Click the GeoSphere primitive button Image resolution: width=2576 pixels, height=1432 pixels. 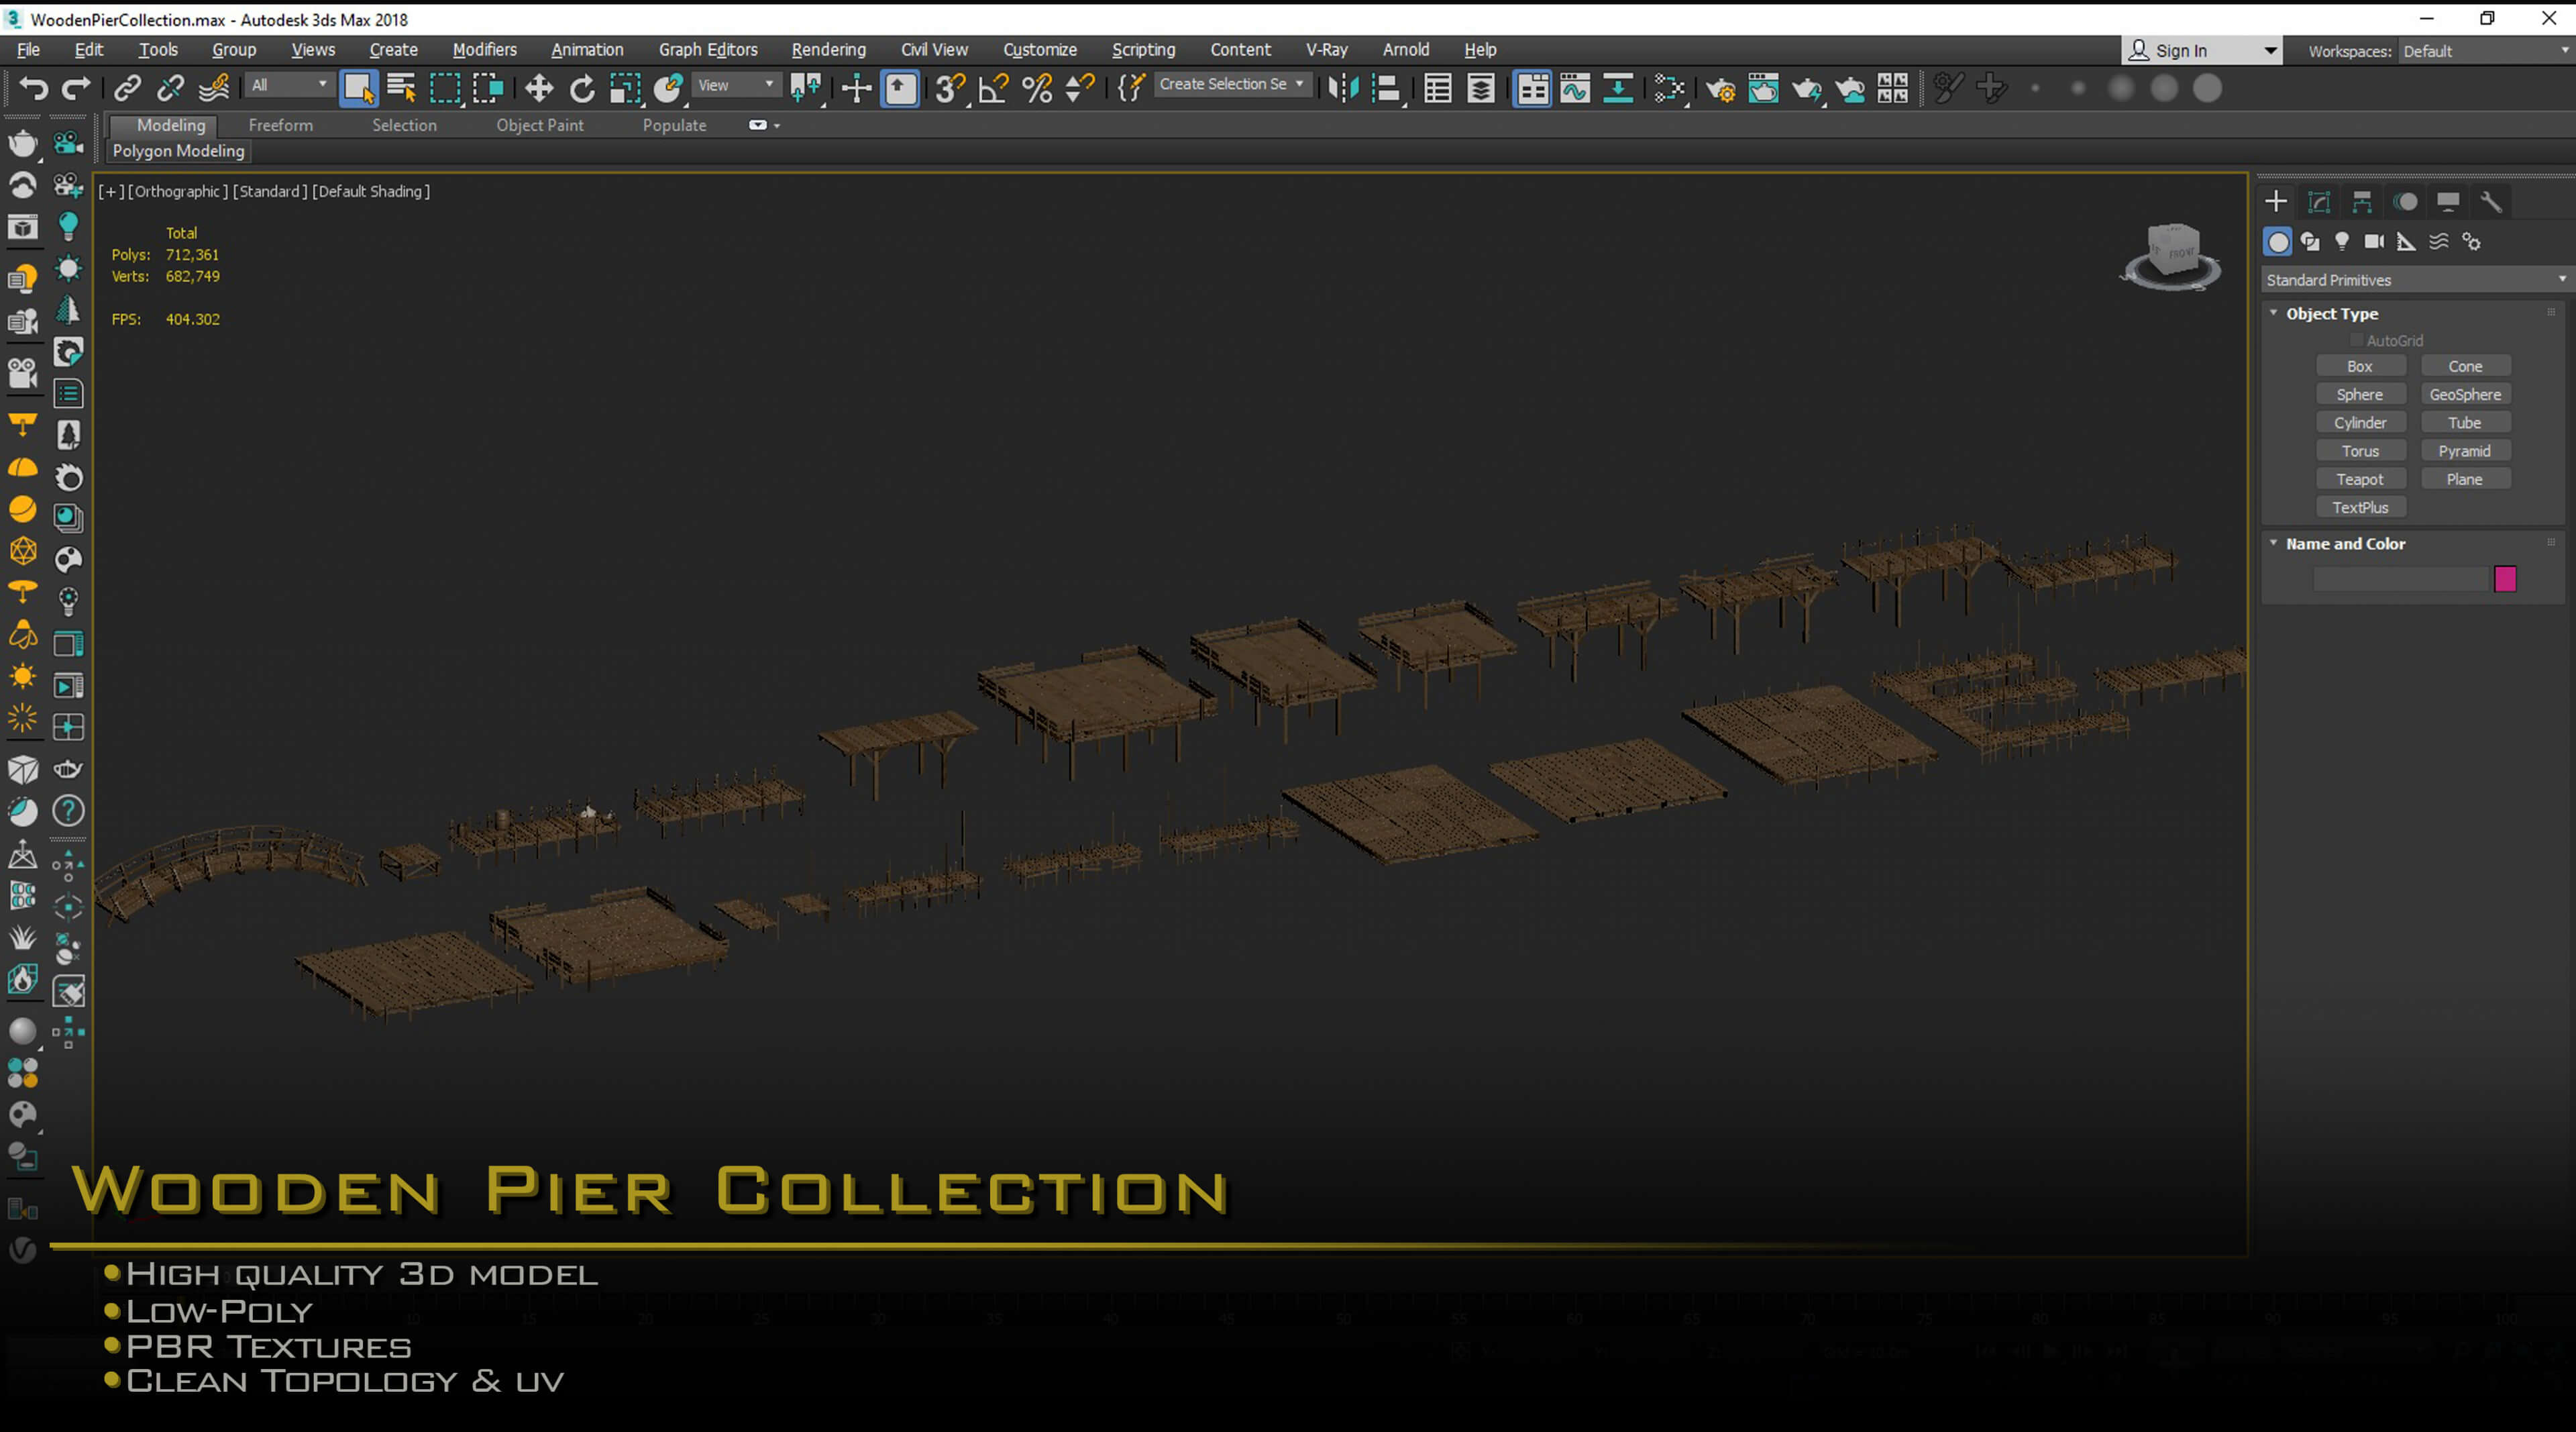click(x=2465, y=395)
